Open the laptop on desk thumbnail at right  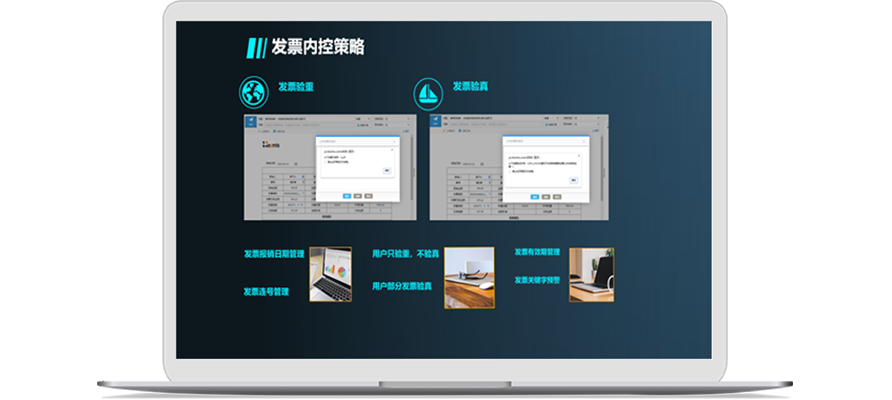pos(591,274)
